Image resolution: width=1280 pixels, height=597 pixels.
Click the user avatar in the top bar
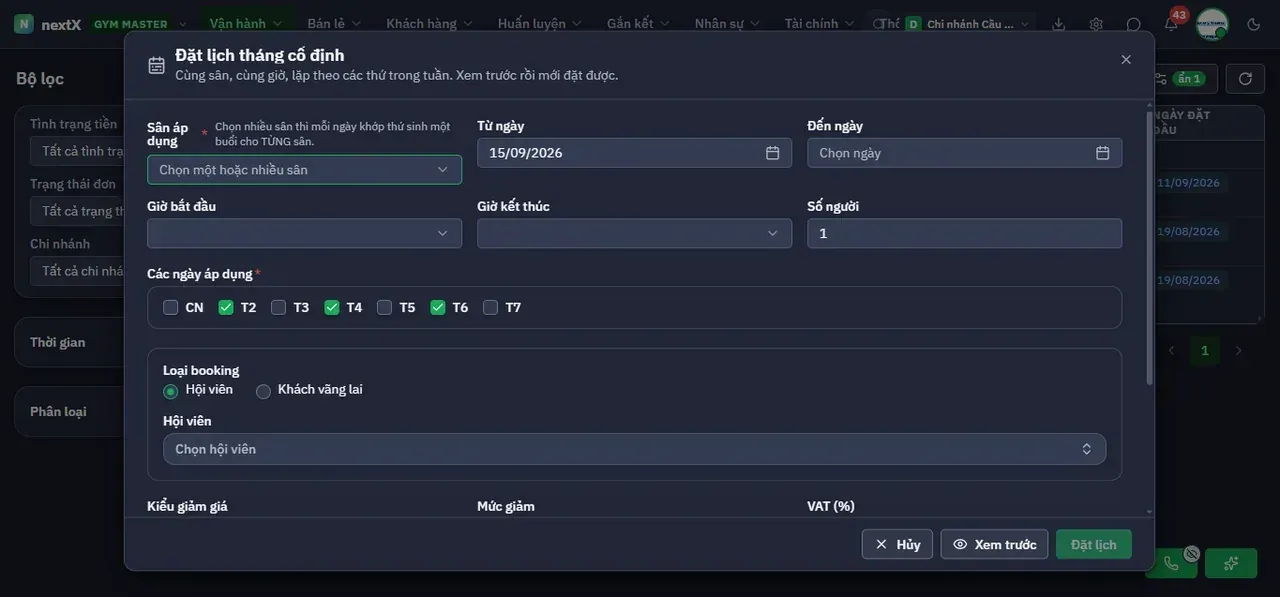[1212, 24]
